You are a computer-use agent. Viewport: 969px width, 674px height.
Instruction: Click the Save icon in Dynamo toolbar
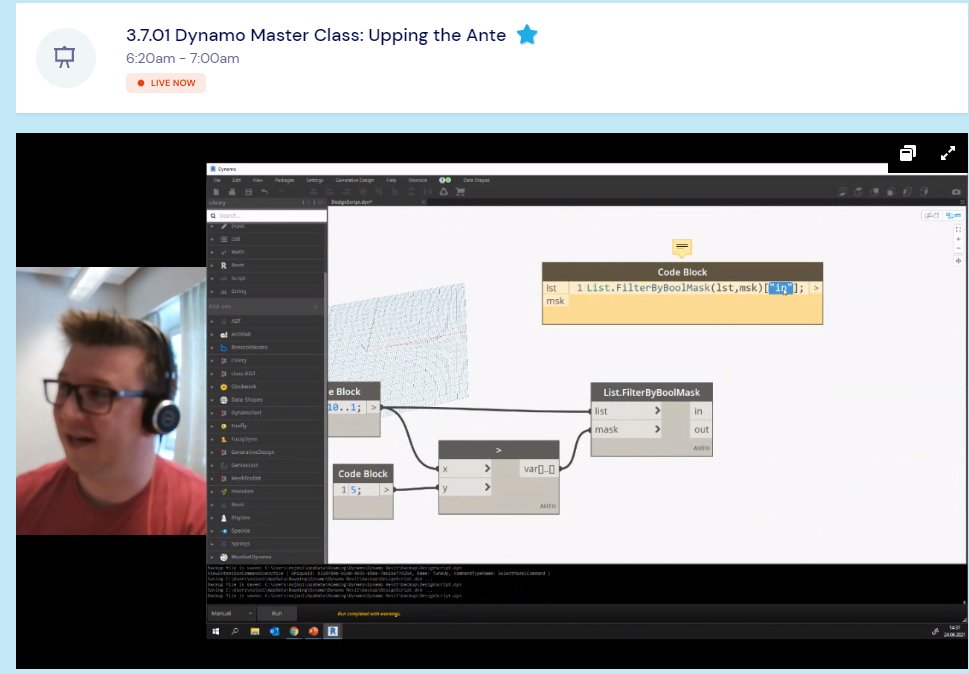[x=248, y=192]
